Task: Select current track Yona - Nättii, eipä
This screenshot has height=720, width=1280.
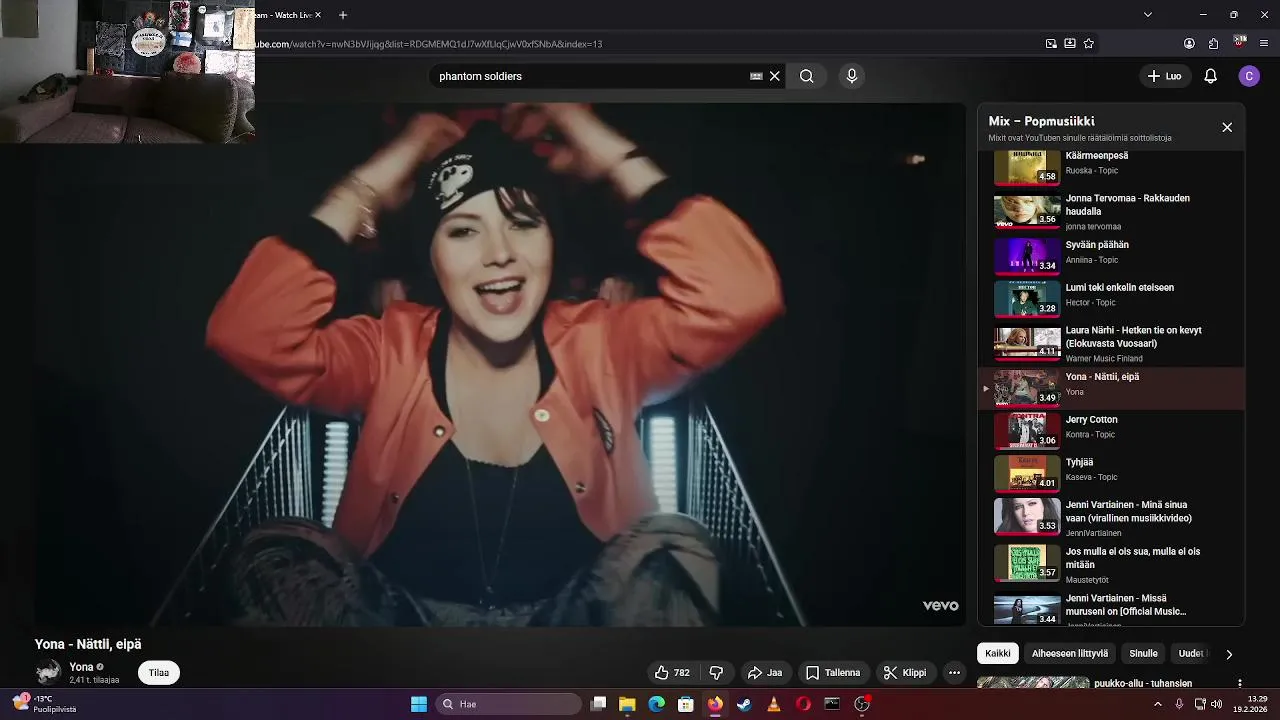Action: (x=1110, y=388)
